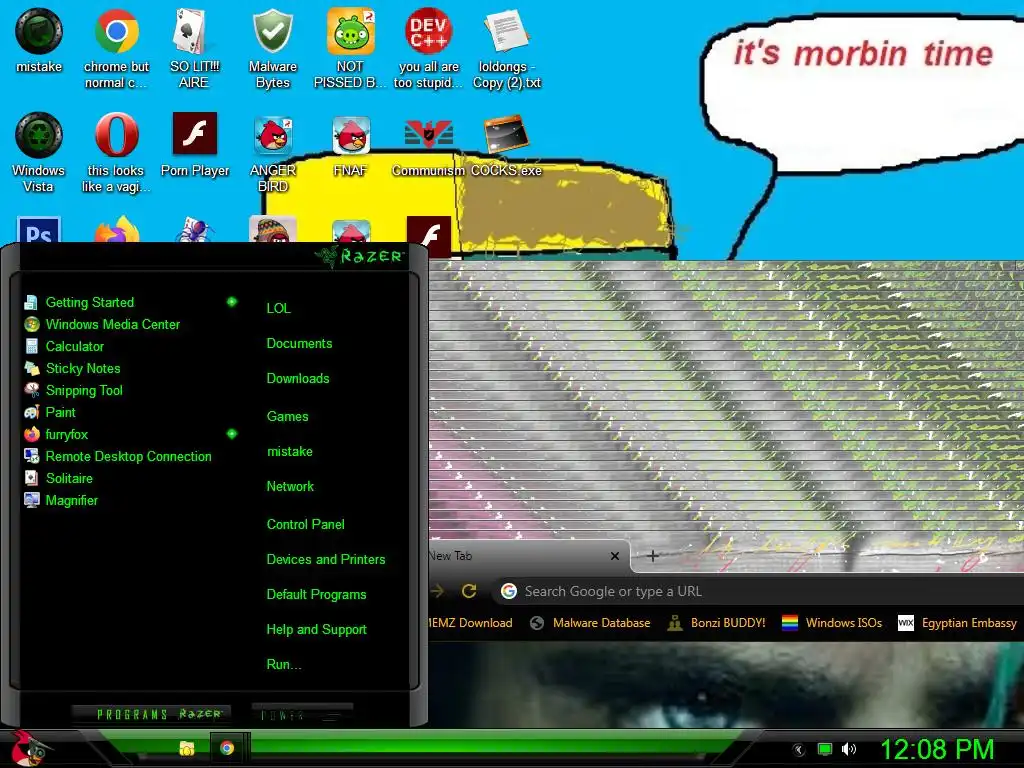The width and height of the screenshot is (1024, 768).
Task: Switch to Chrome in the taskbar
Action: (227, 748)
